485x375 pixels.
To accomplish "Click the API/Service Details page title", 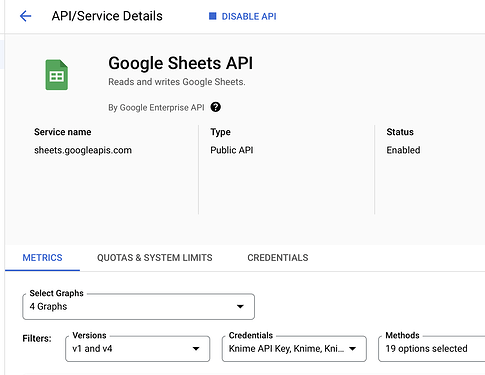I will (x=107, y=16).
